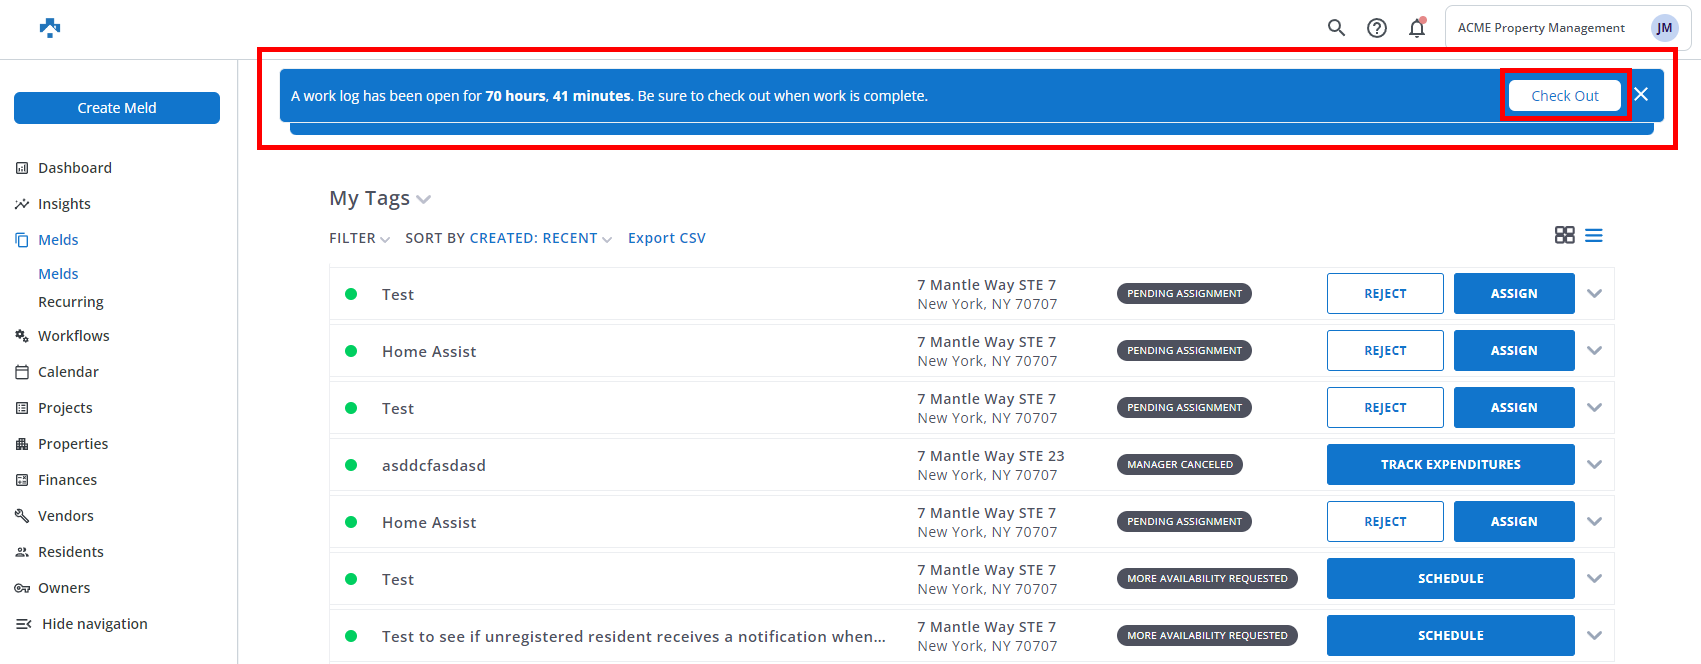The height and width of the screenshot is (664, 1701).
Task: Dismiss the work log banner
Action: coord(1641,95)
